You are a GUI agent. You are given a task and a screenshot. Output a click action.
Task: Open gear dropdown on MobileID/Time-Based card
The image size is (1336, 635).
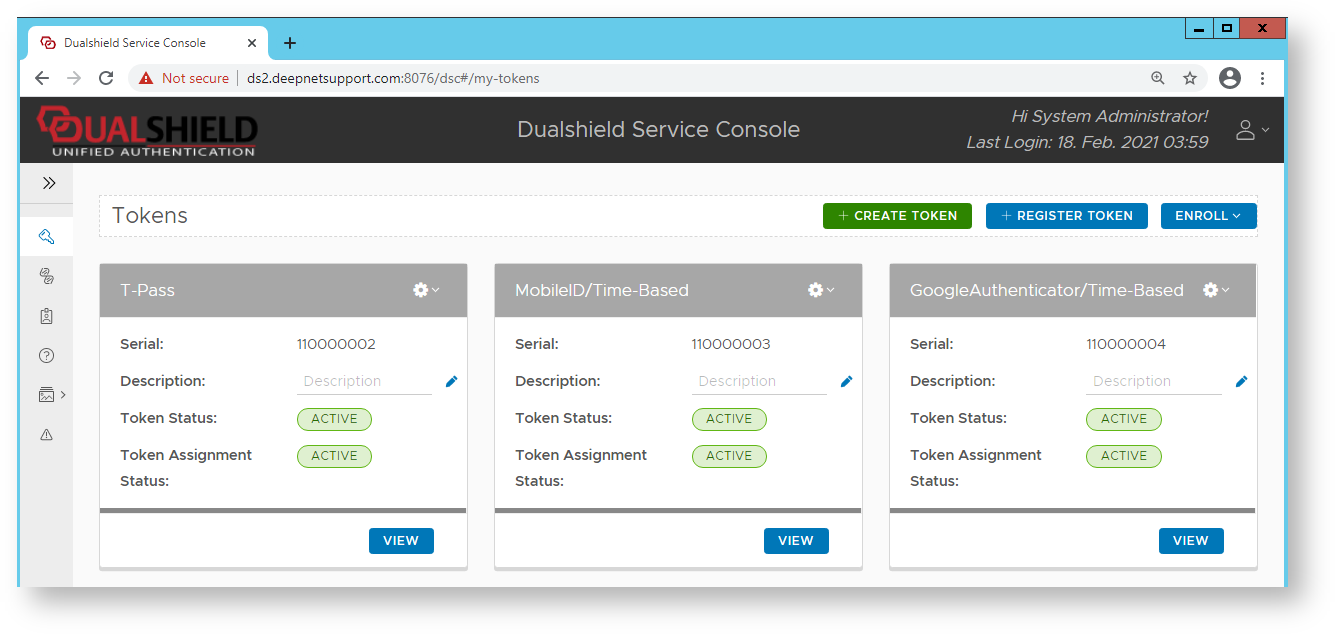[x=821, y=290]
